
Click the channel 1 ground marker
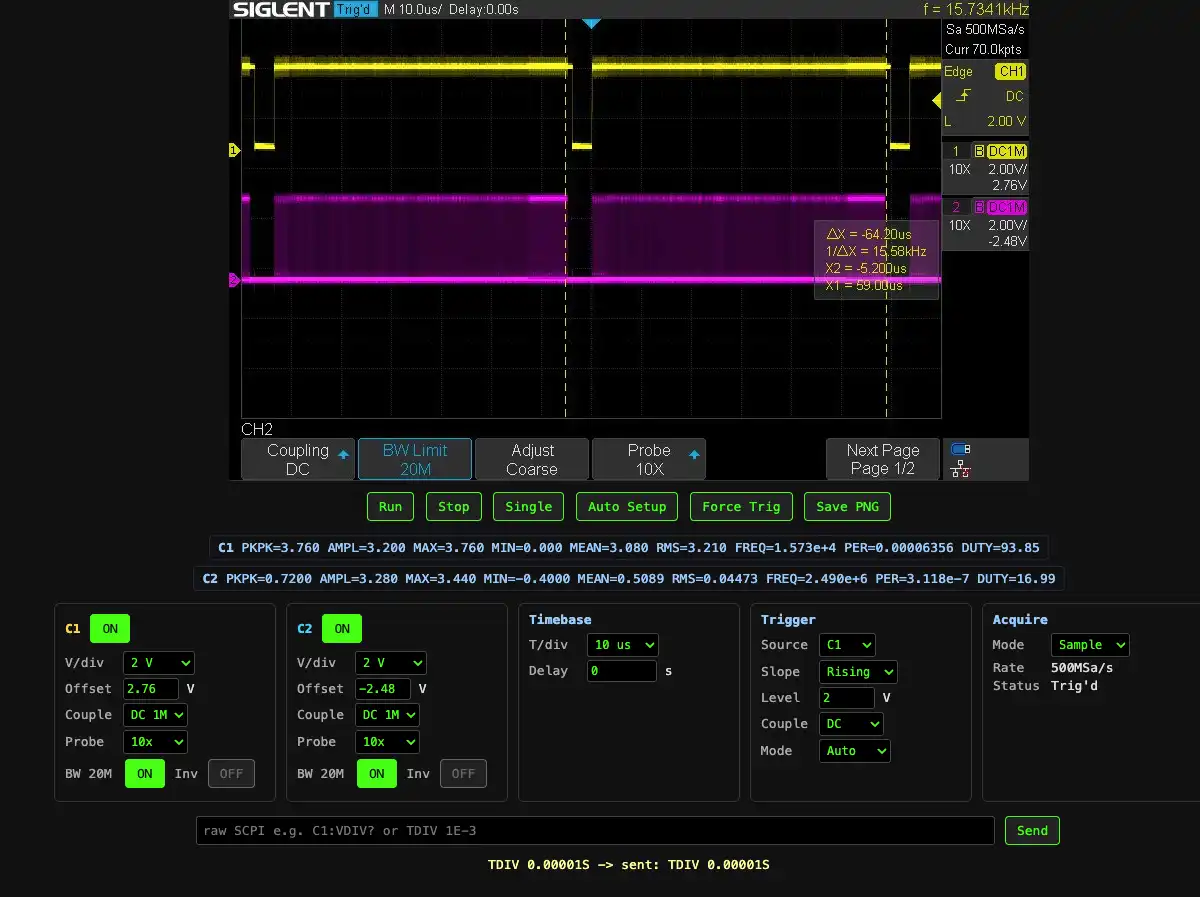coord(235,150)
